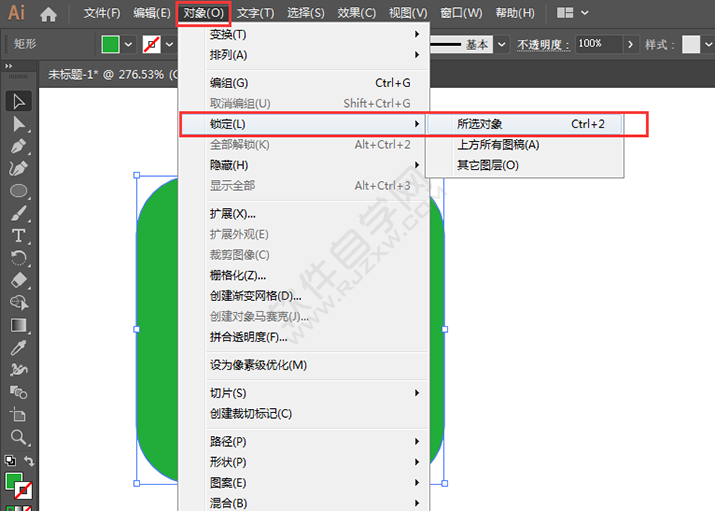The image size is (715, 511).
Task: Open the 对象(O) menu
Action: [203, 13]
